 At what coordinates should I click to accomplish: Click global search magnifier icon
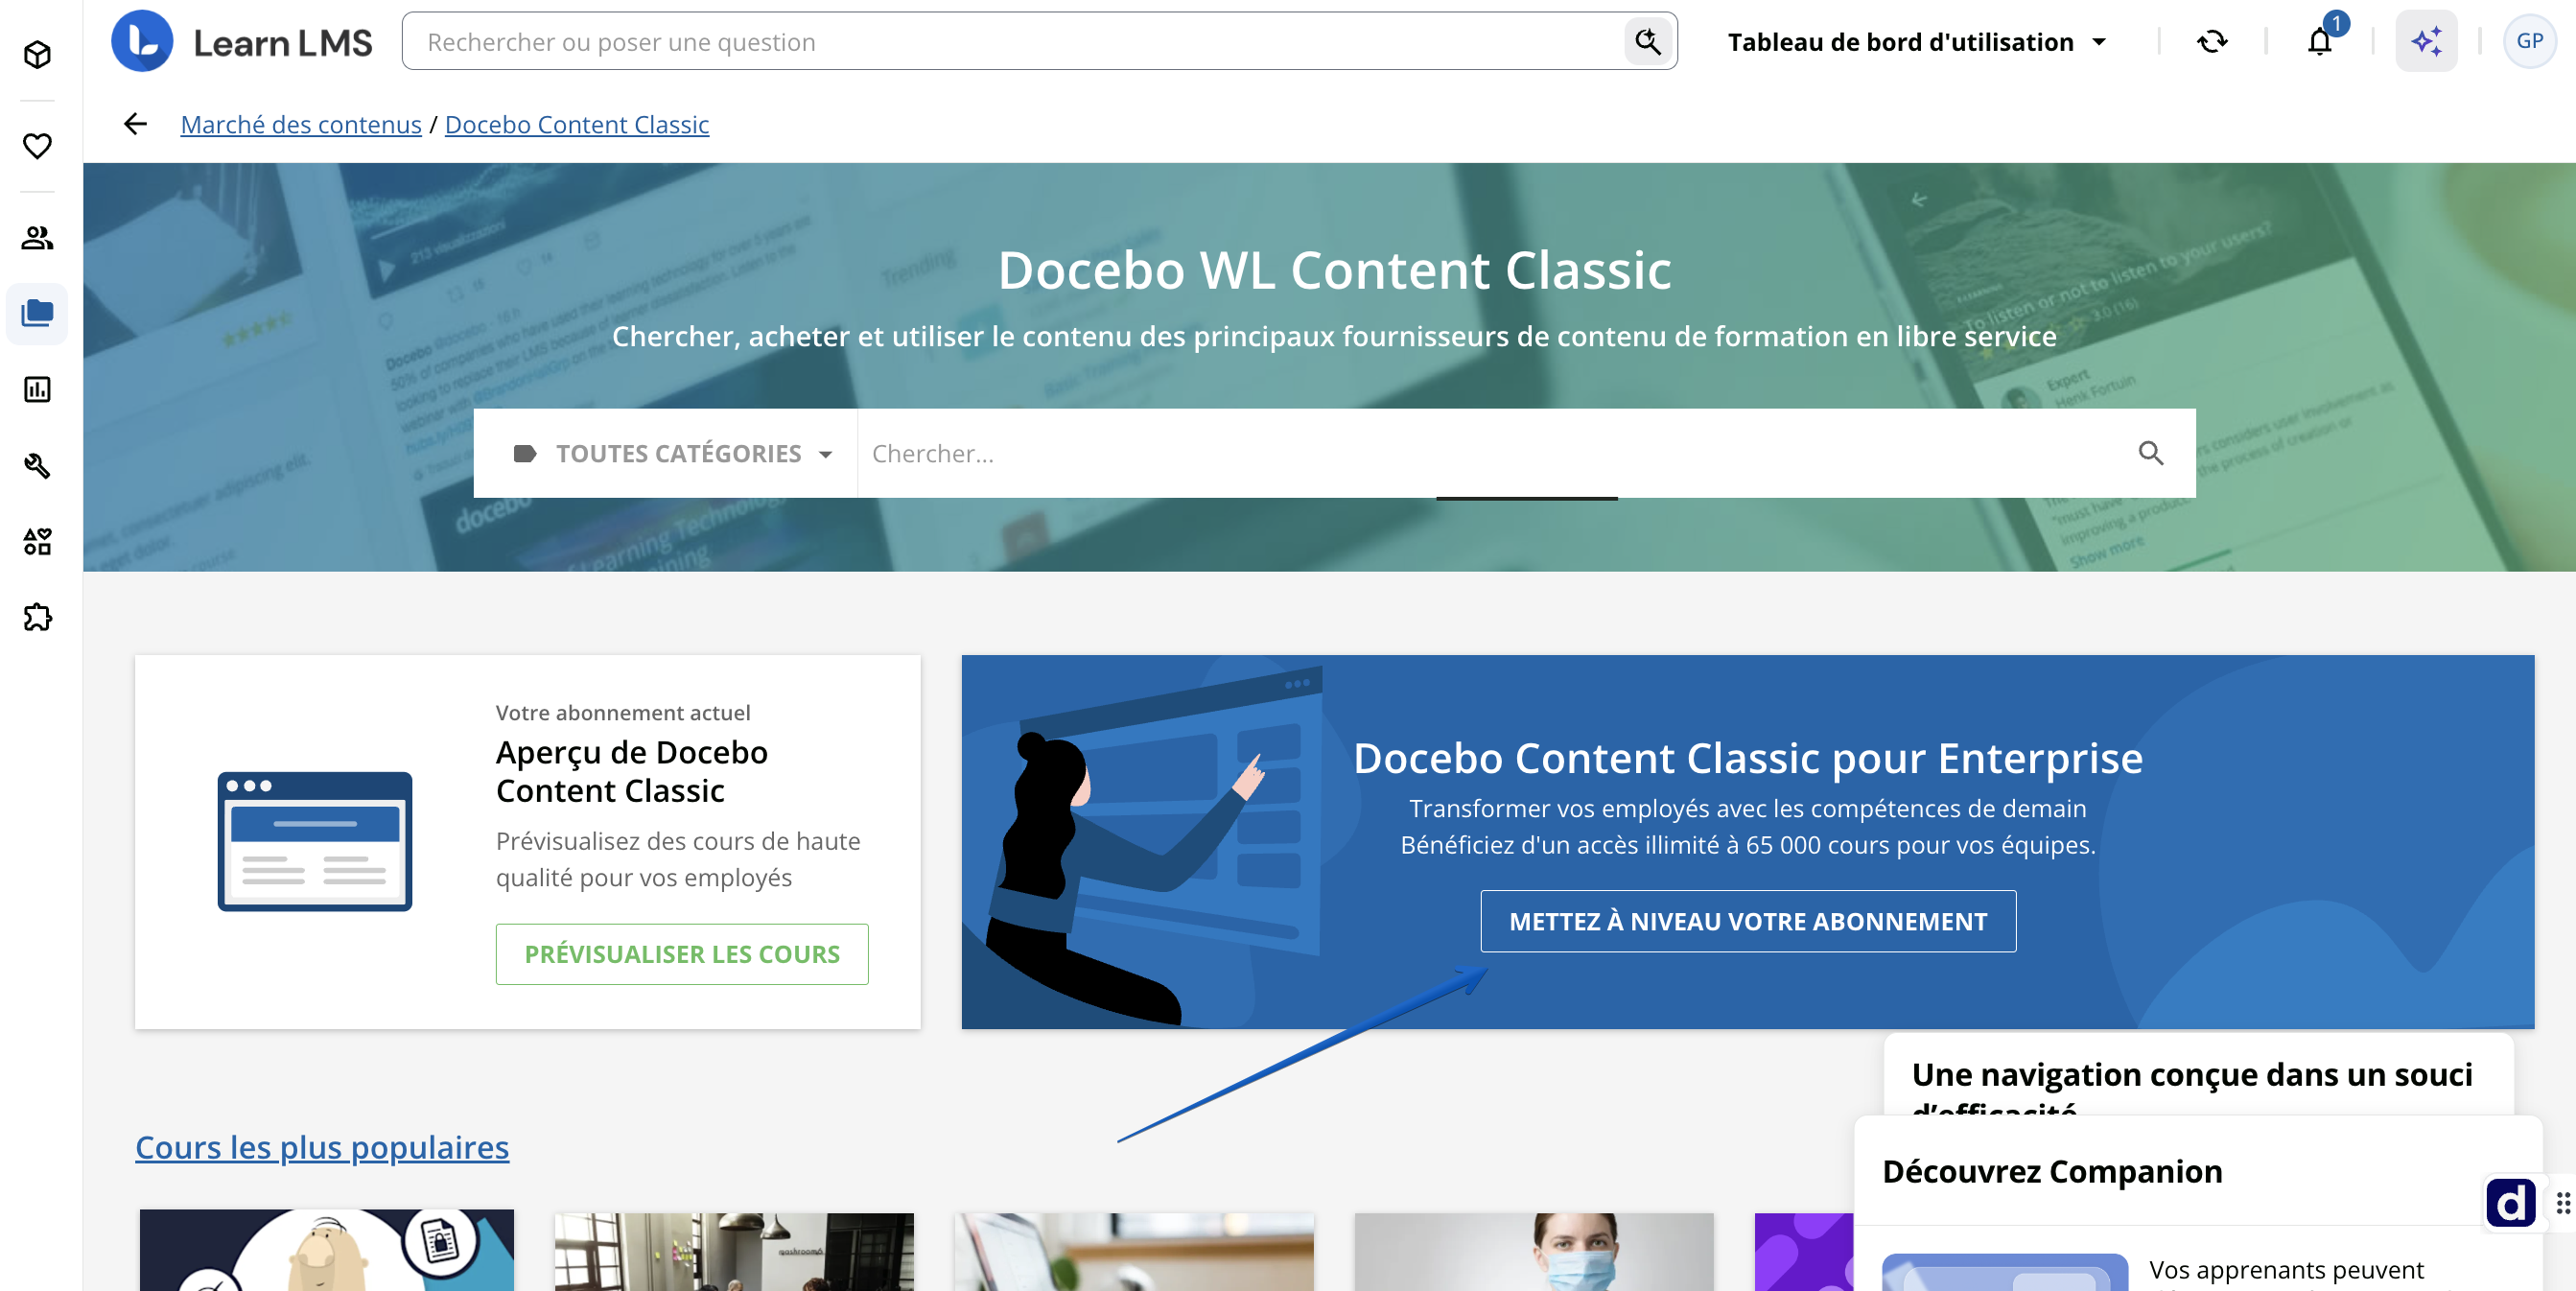[1647, 41]
